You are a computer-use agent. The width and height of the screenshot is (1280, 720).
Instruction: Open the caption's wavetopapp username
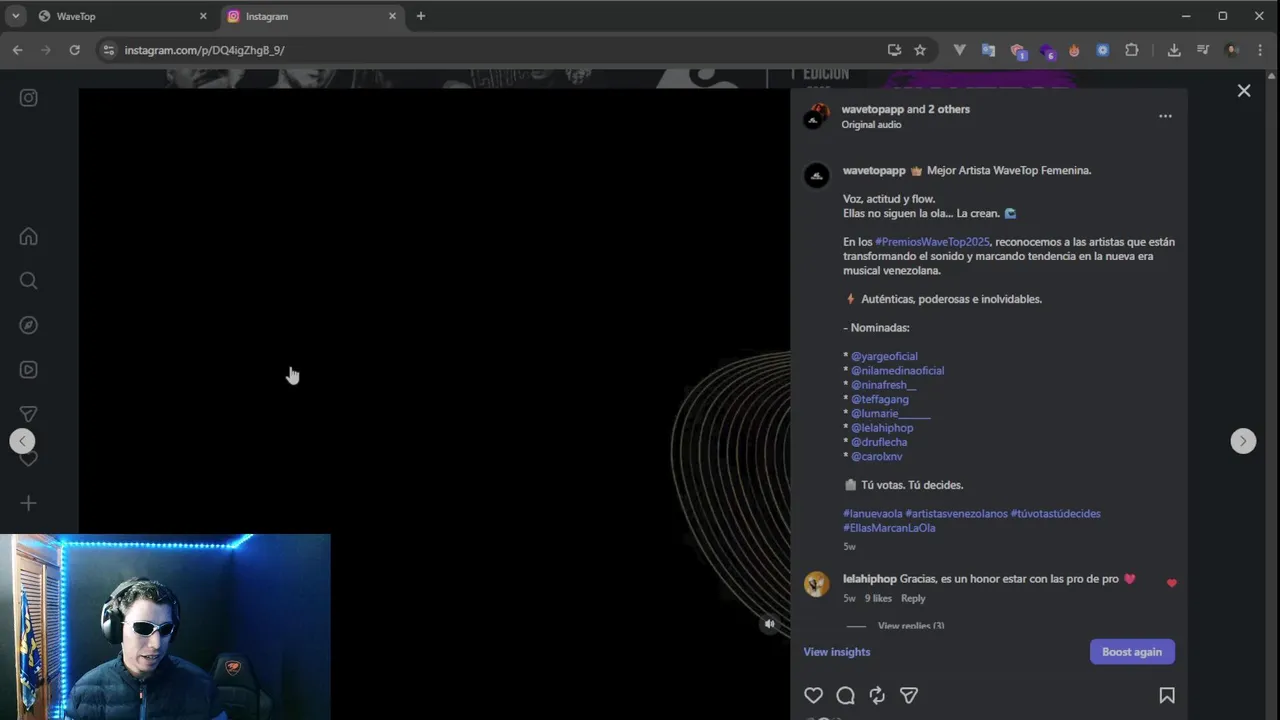(x=874, y=171)
